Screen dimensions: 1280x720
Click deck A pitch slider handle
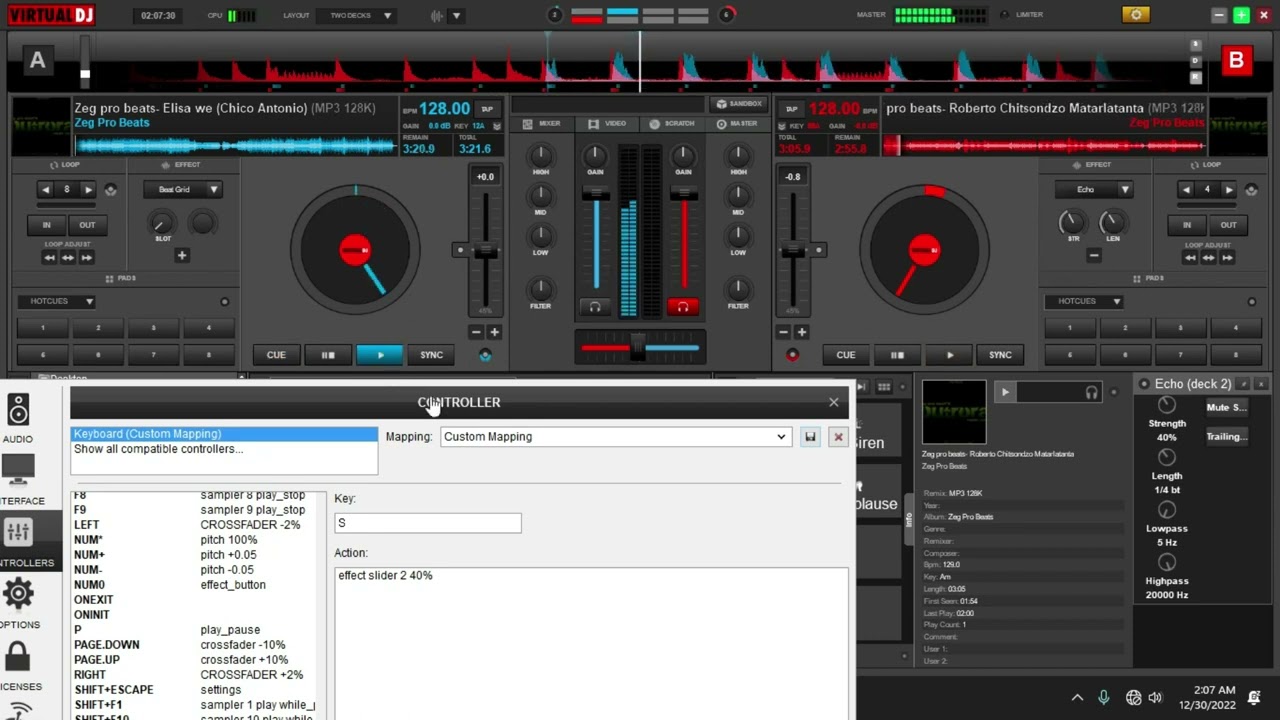[x=485, y=250]
